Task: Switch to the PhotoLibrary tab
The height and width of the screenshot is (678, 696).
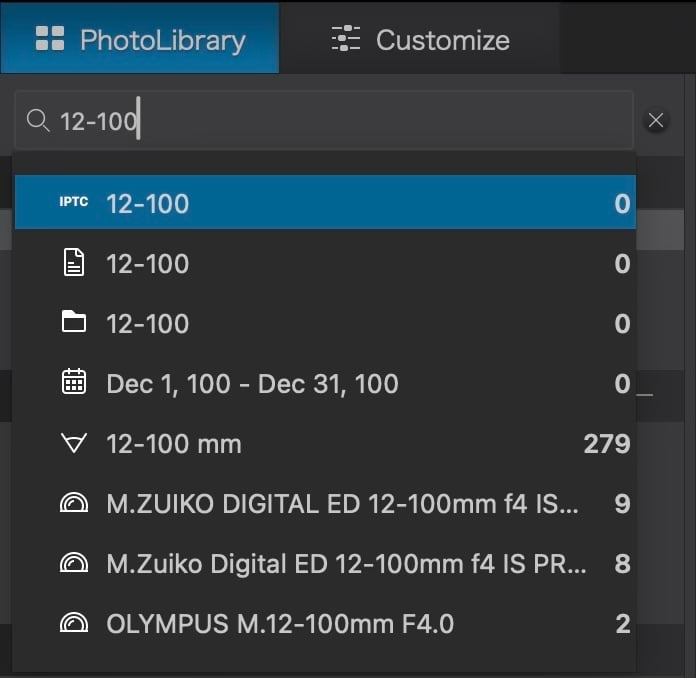Action: coord(140,39)
